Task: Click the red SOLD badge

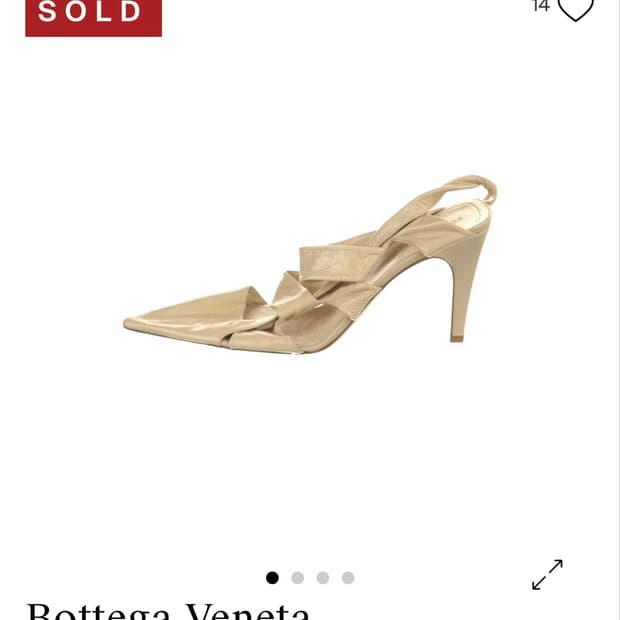Action: tap(93, 16)
